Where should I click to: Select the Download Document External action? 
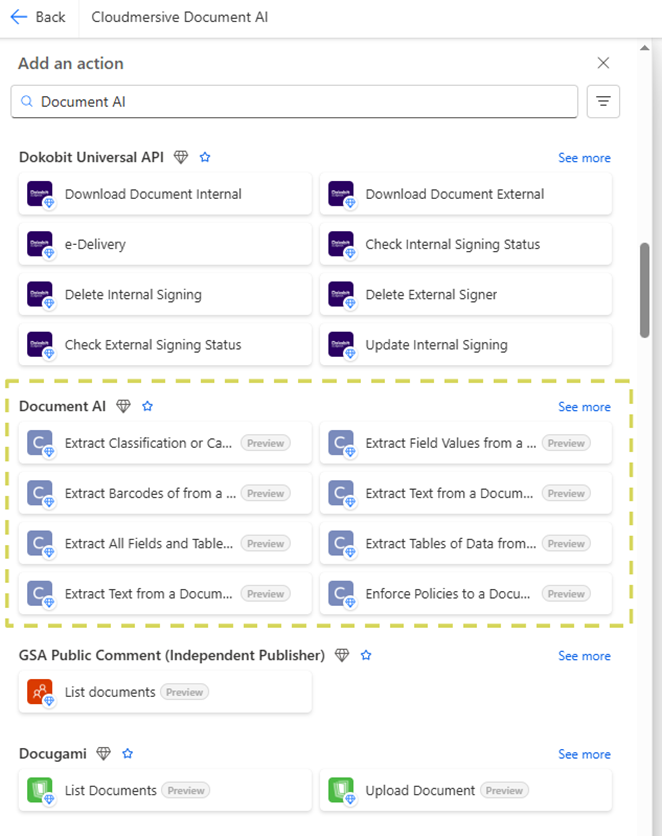click(x=466, y=194)
